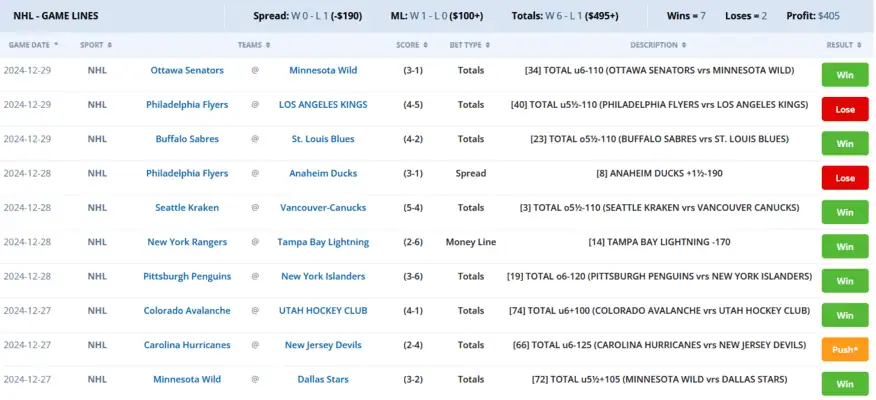Open the New Jersey Devils team link
The image size is (876, 400).
(x=323, y=345)
